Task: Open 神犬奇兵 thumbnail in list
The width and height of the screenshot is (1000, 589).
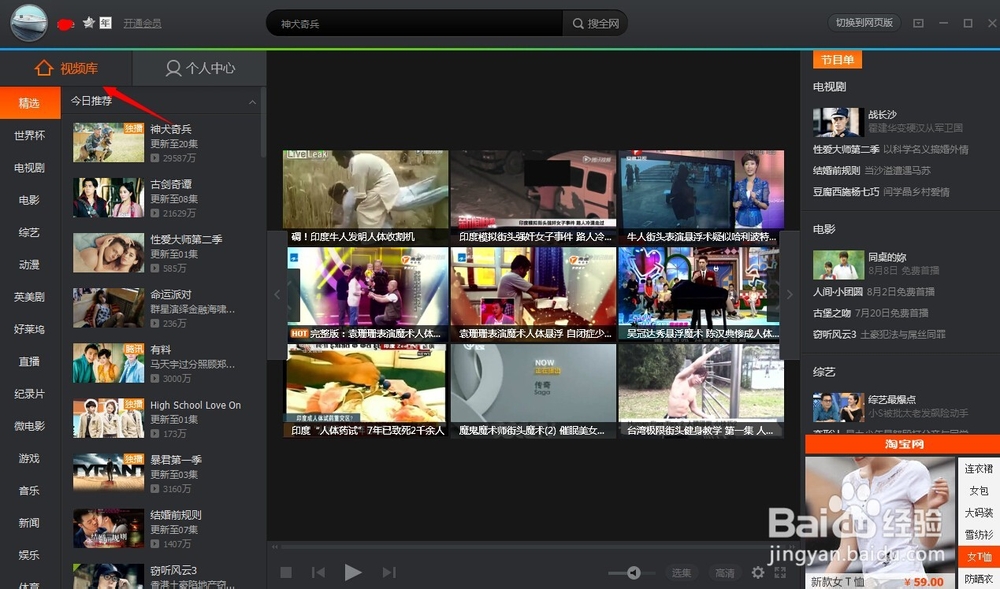Action: click(108, 142)
